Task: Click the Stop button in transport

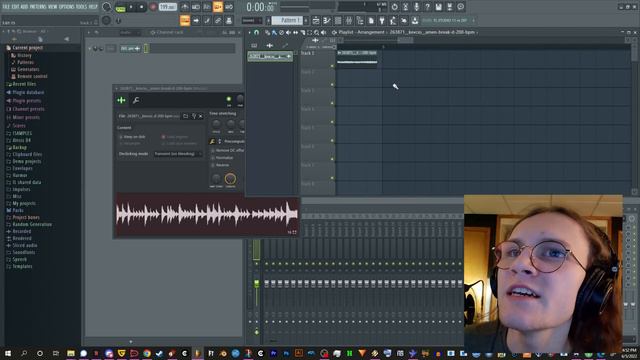Action: (x=141, y=7)
